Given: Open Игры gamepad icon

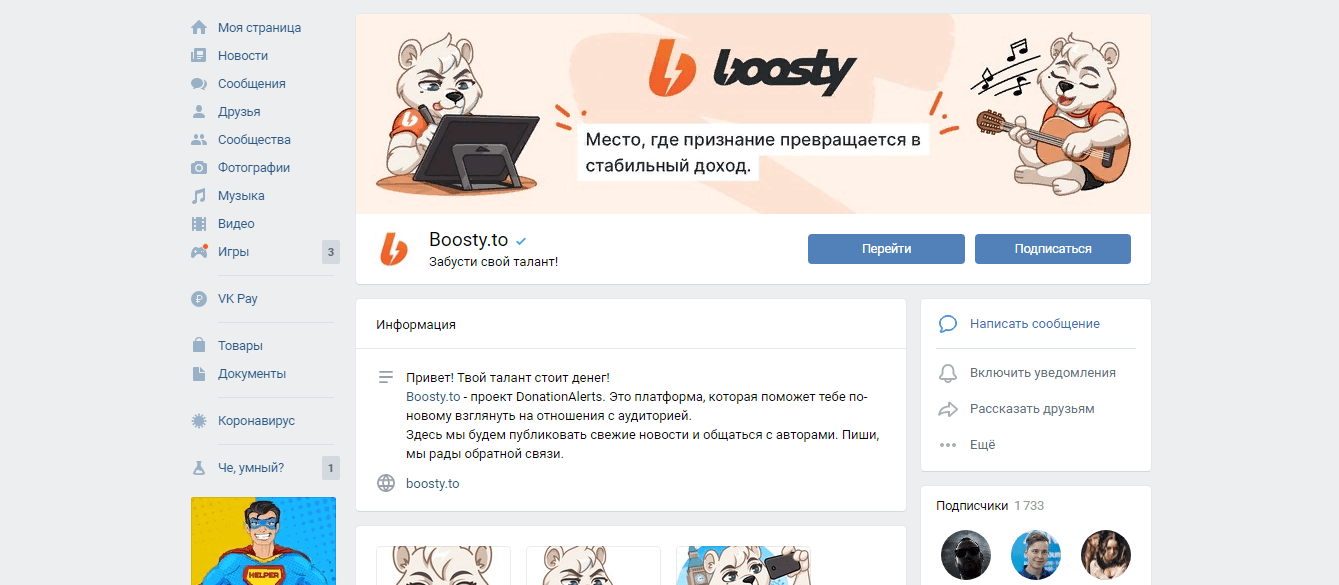Looking at the screenshot, I should [x=199, y=252].
